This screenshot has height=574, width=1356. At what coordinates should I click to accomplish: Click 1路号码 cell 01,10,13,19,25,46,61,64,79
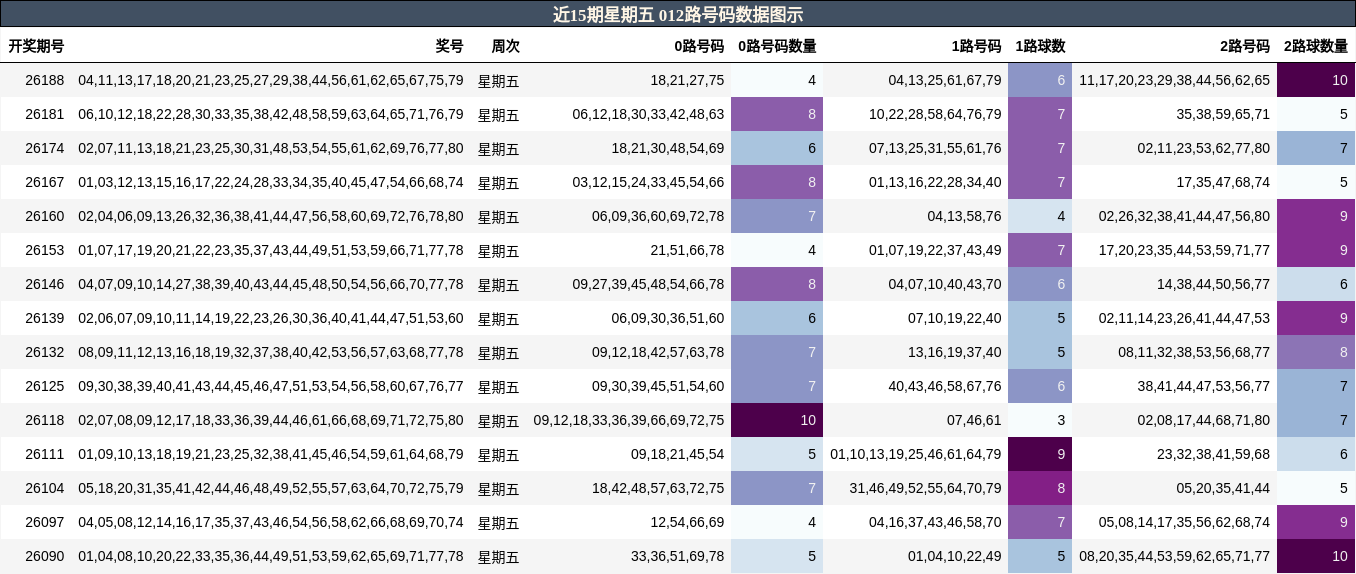pyautogui.click(x=916, y=454)
